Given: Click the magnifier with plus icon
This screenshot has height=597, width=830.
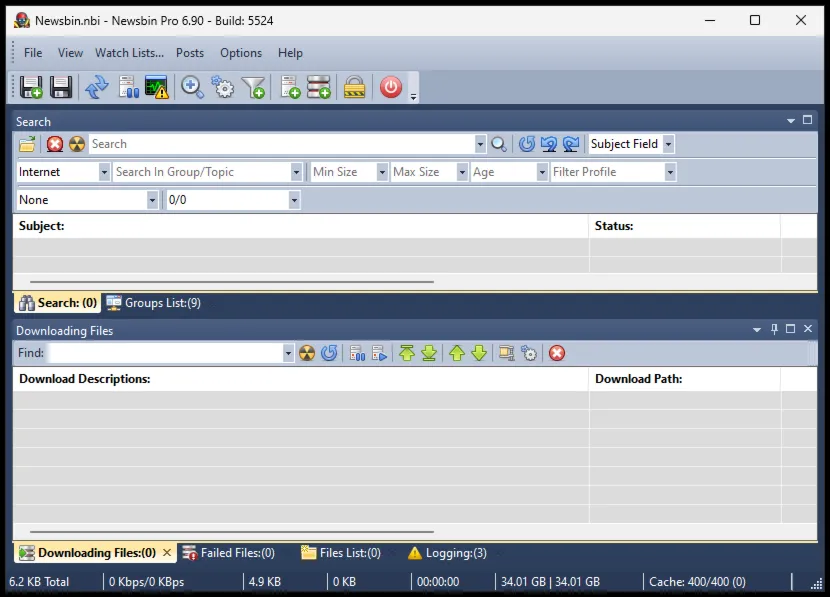Looking at the screenshot, I should [x=192, y=87].
